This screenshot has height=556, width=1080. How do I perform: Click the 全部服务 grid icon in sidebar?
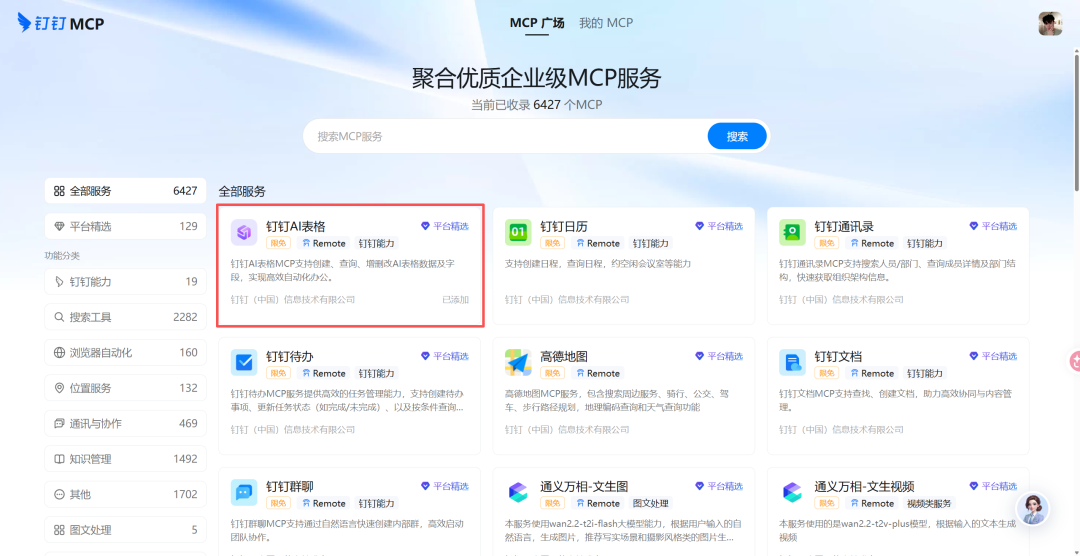click(x=59, y=191)
